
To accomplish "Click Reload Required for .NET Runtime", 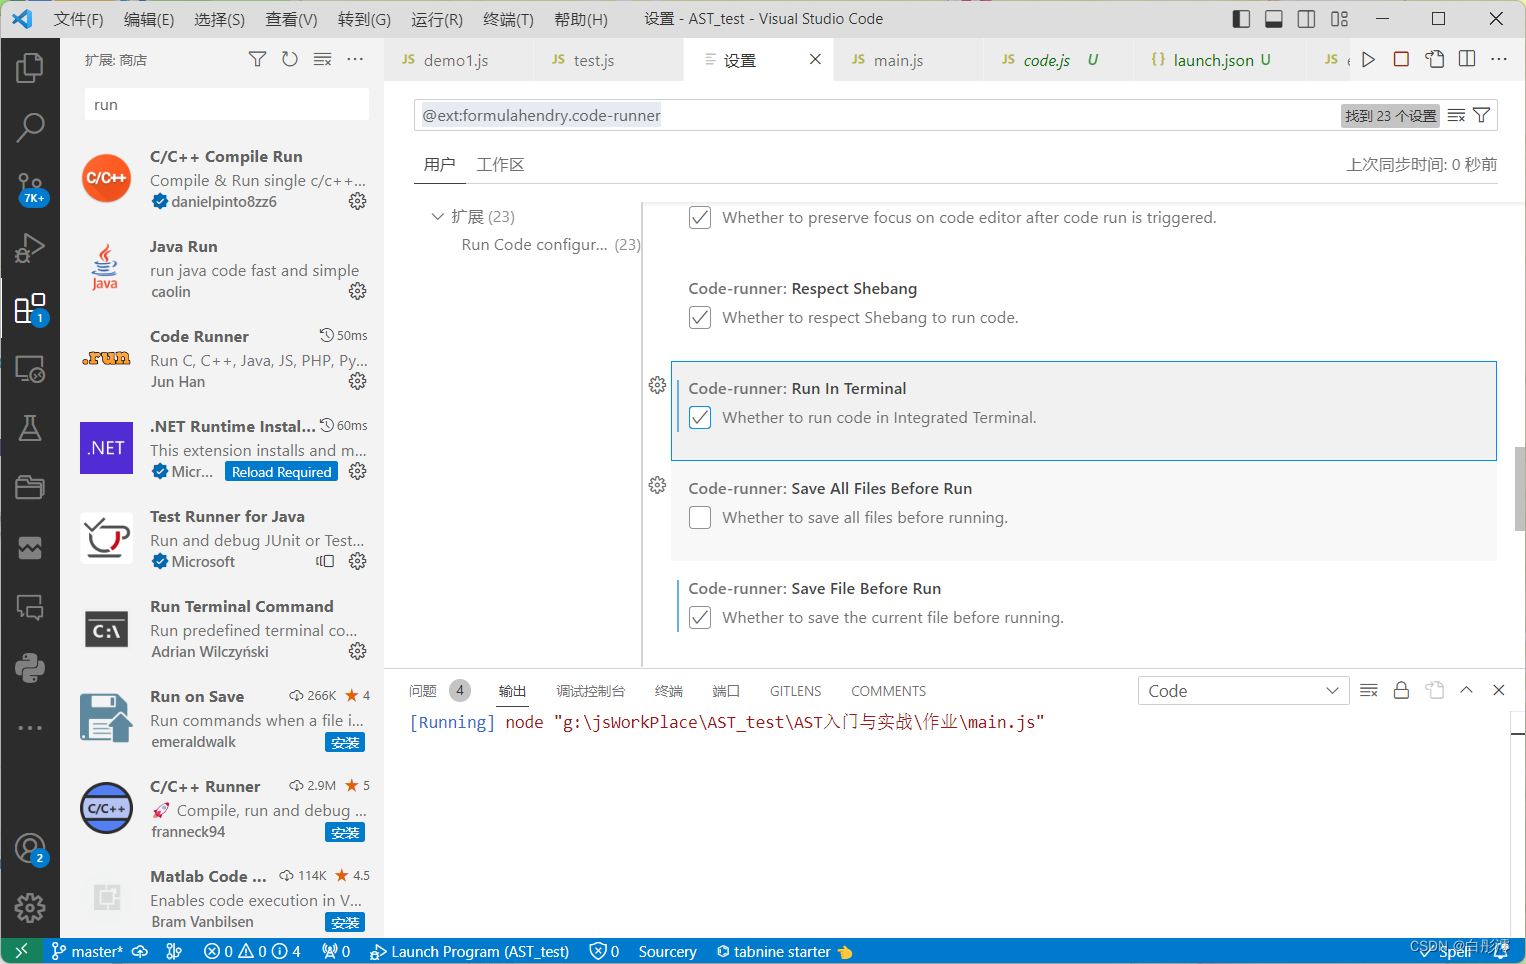I will tap(281, 472).
